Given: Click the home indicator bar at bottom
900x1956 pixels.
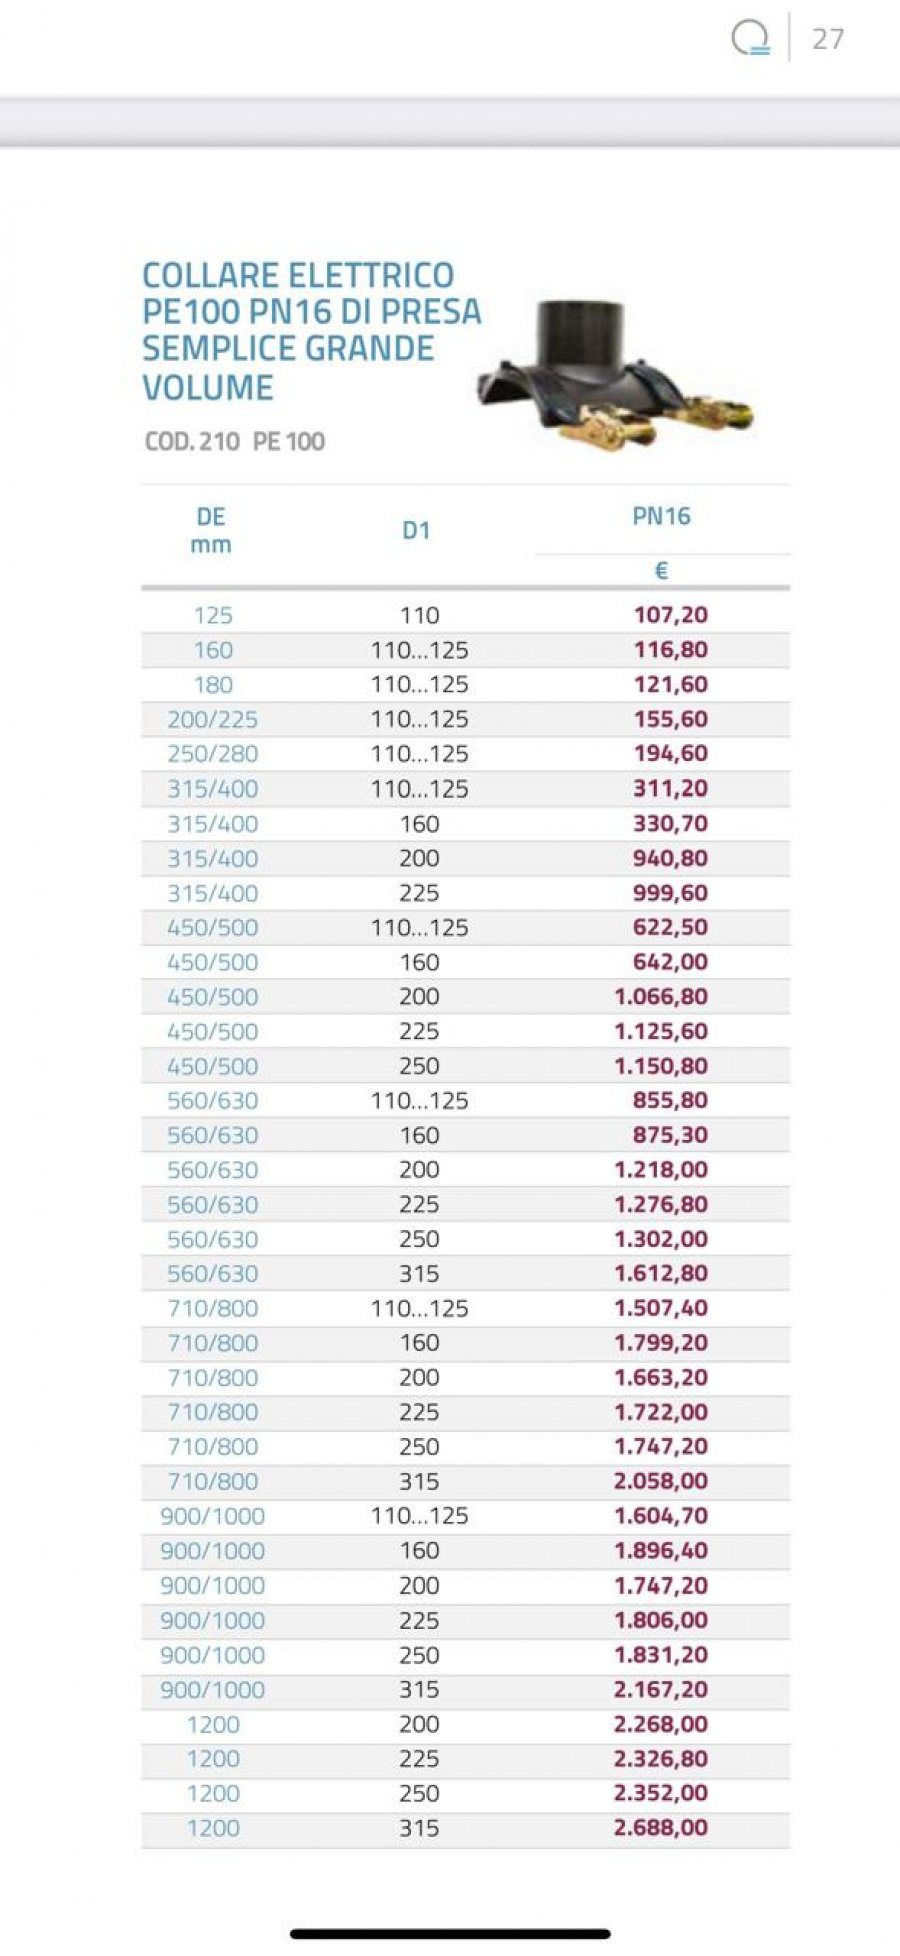Looking at the screenshot, I should (x=450, y=1935).
